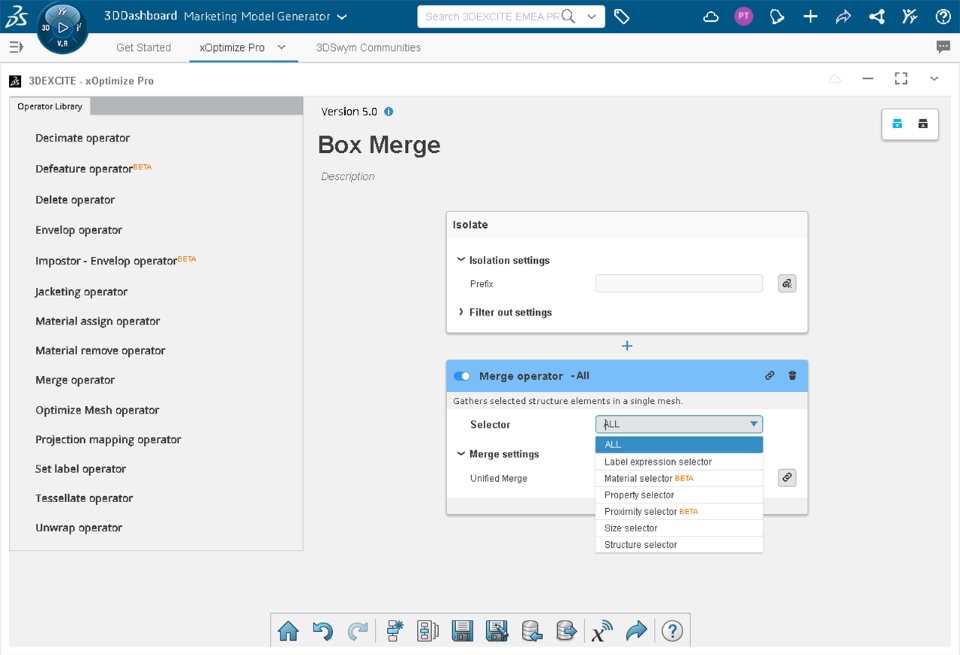Image resolution: width=960 pixels, height=655 pixels.
Task: Open the help icon in the top bar
Action: (943, 17)
